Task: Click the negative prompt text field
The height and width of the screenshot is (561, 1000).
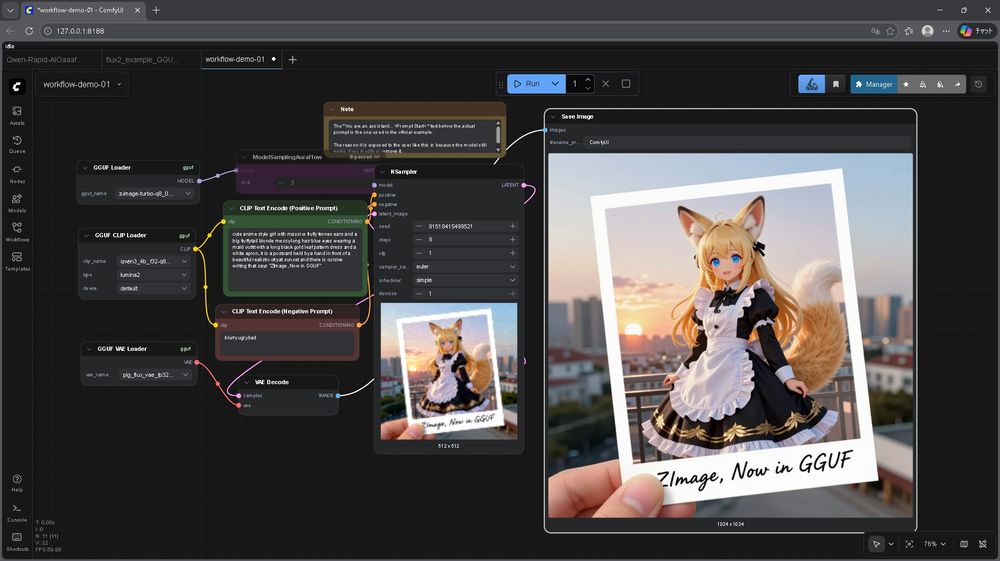Action: [287, 343]
